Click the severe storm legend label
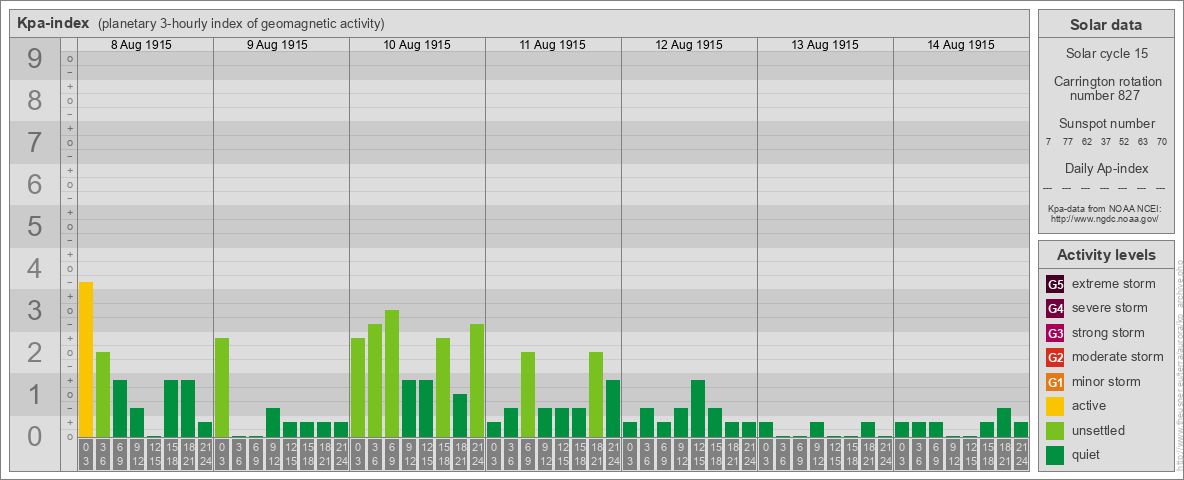 pyautogui.click(x=1110, y=308)
